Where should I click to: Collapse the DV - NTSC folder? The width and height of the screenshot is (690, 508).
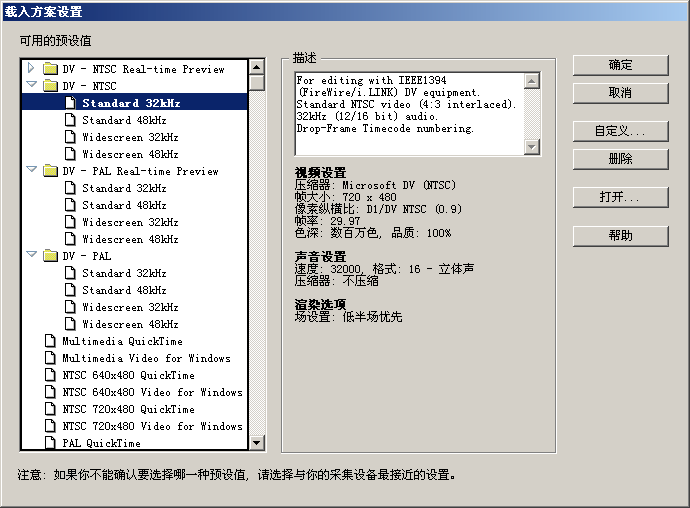click(31, 84)
